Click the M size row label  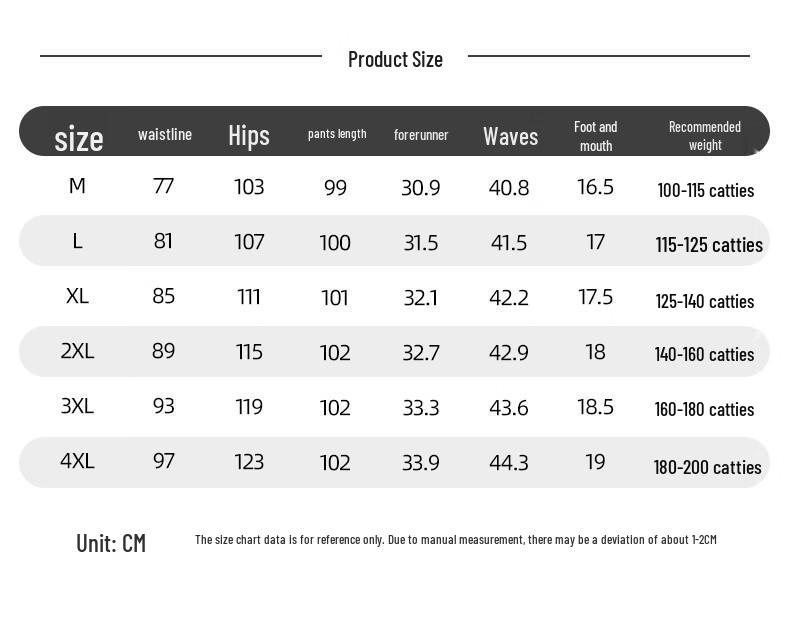point(77,186)
